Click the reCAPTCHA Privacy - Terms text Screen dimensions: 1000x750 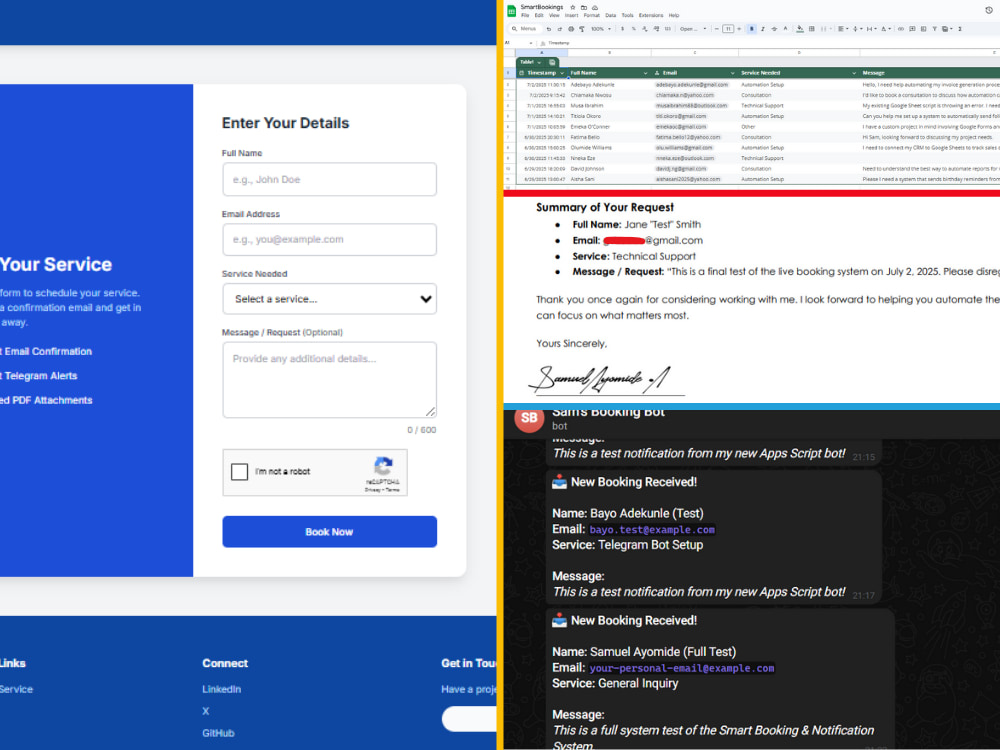click(382, 490)
